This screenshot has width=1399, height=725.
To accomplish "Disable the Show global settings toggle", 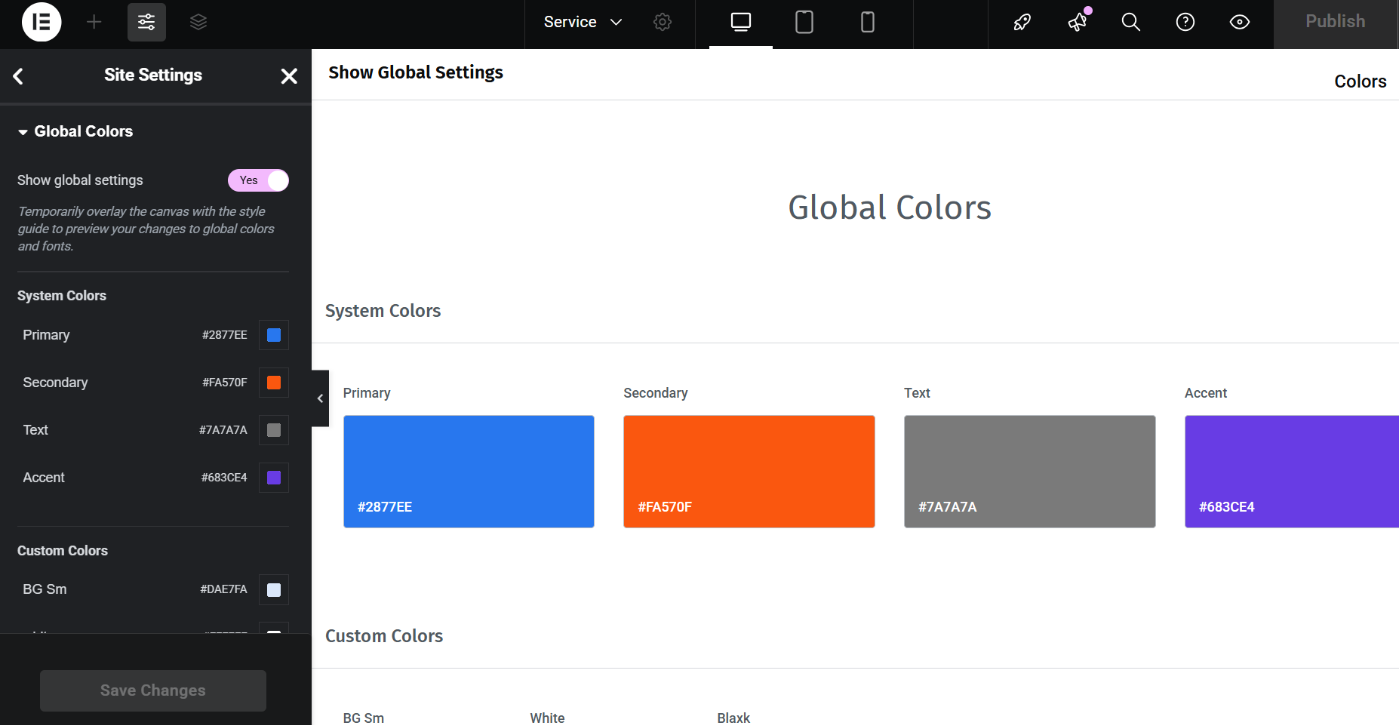I will point(258,180).
